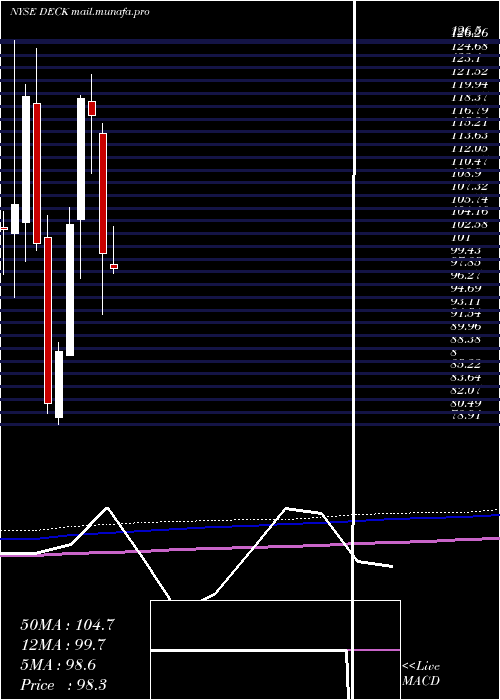
Task: Click the 78.91 price axis label
Action: [467, 417]
